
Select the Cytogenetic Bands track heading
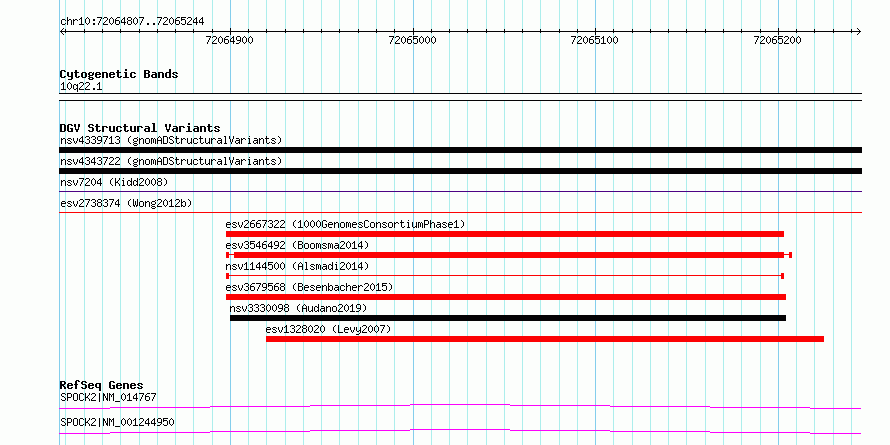point(119,74)
